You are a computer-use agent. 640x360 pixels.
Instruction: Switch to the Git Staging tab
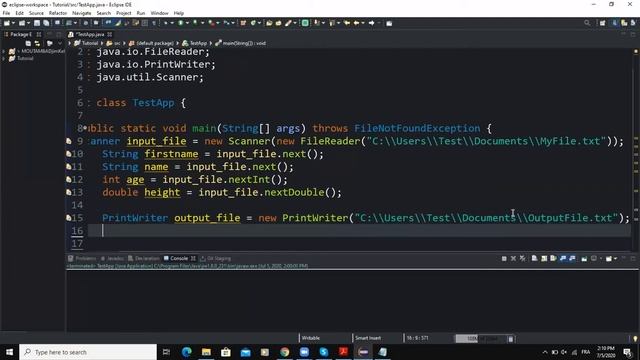point(216,258)
